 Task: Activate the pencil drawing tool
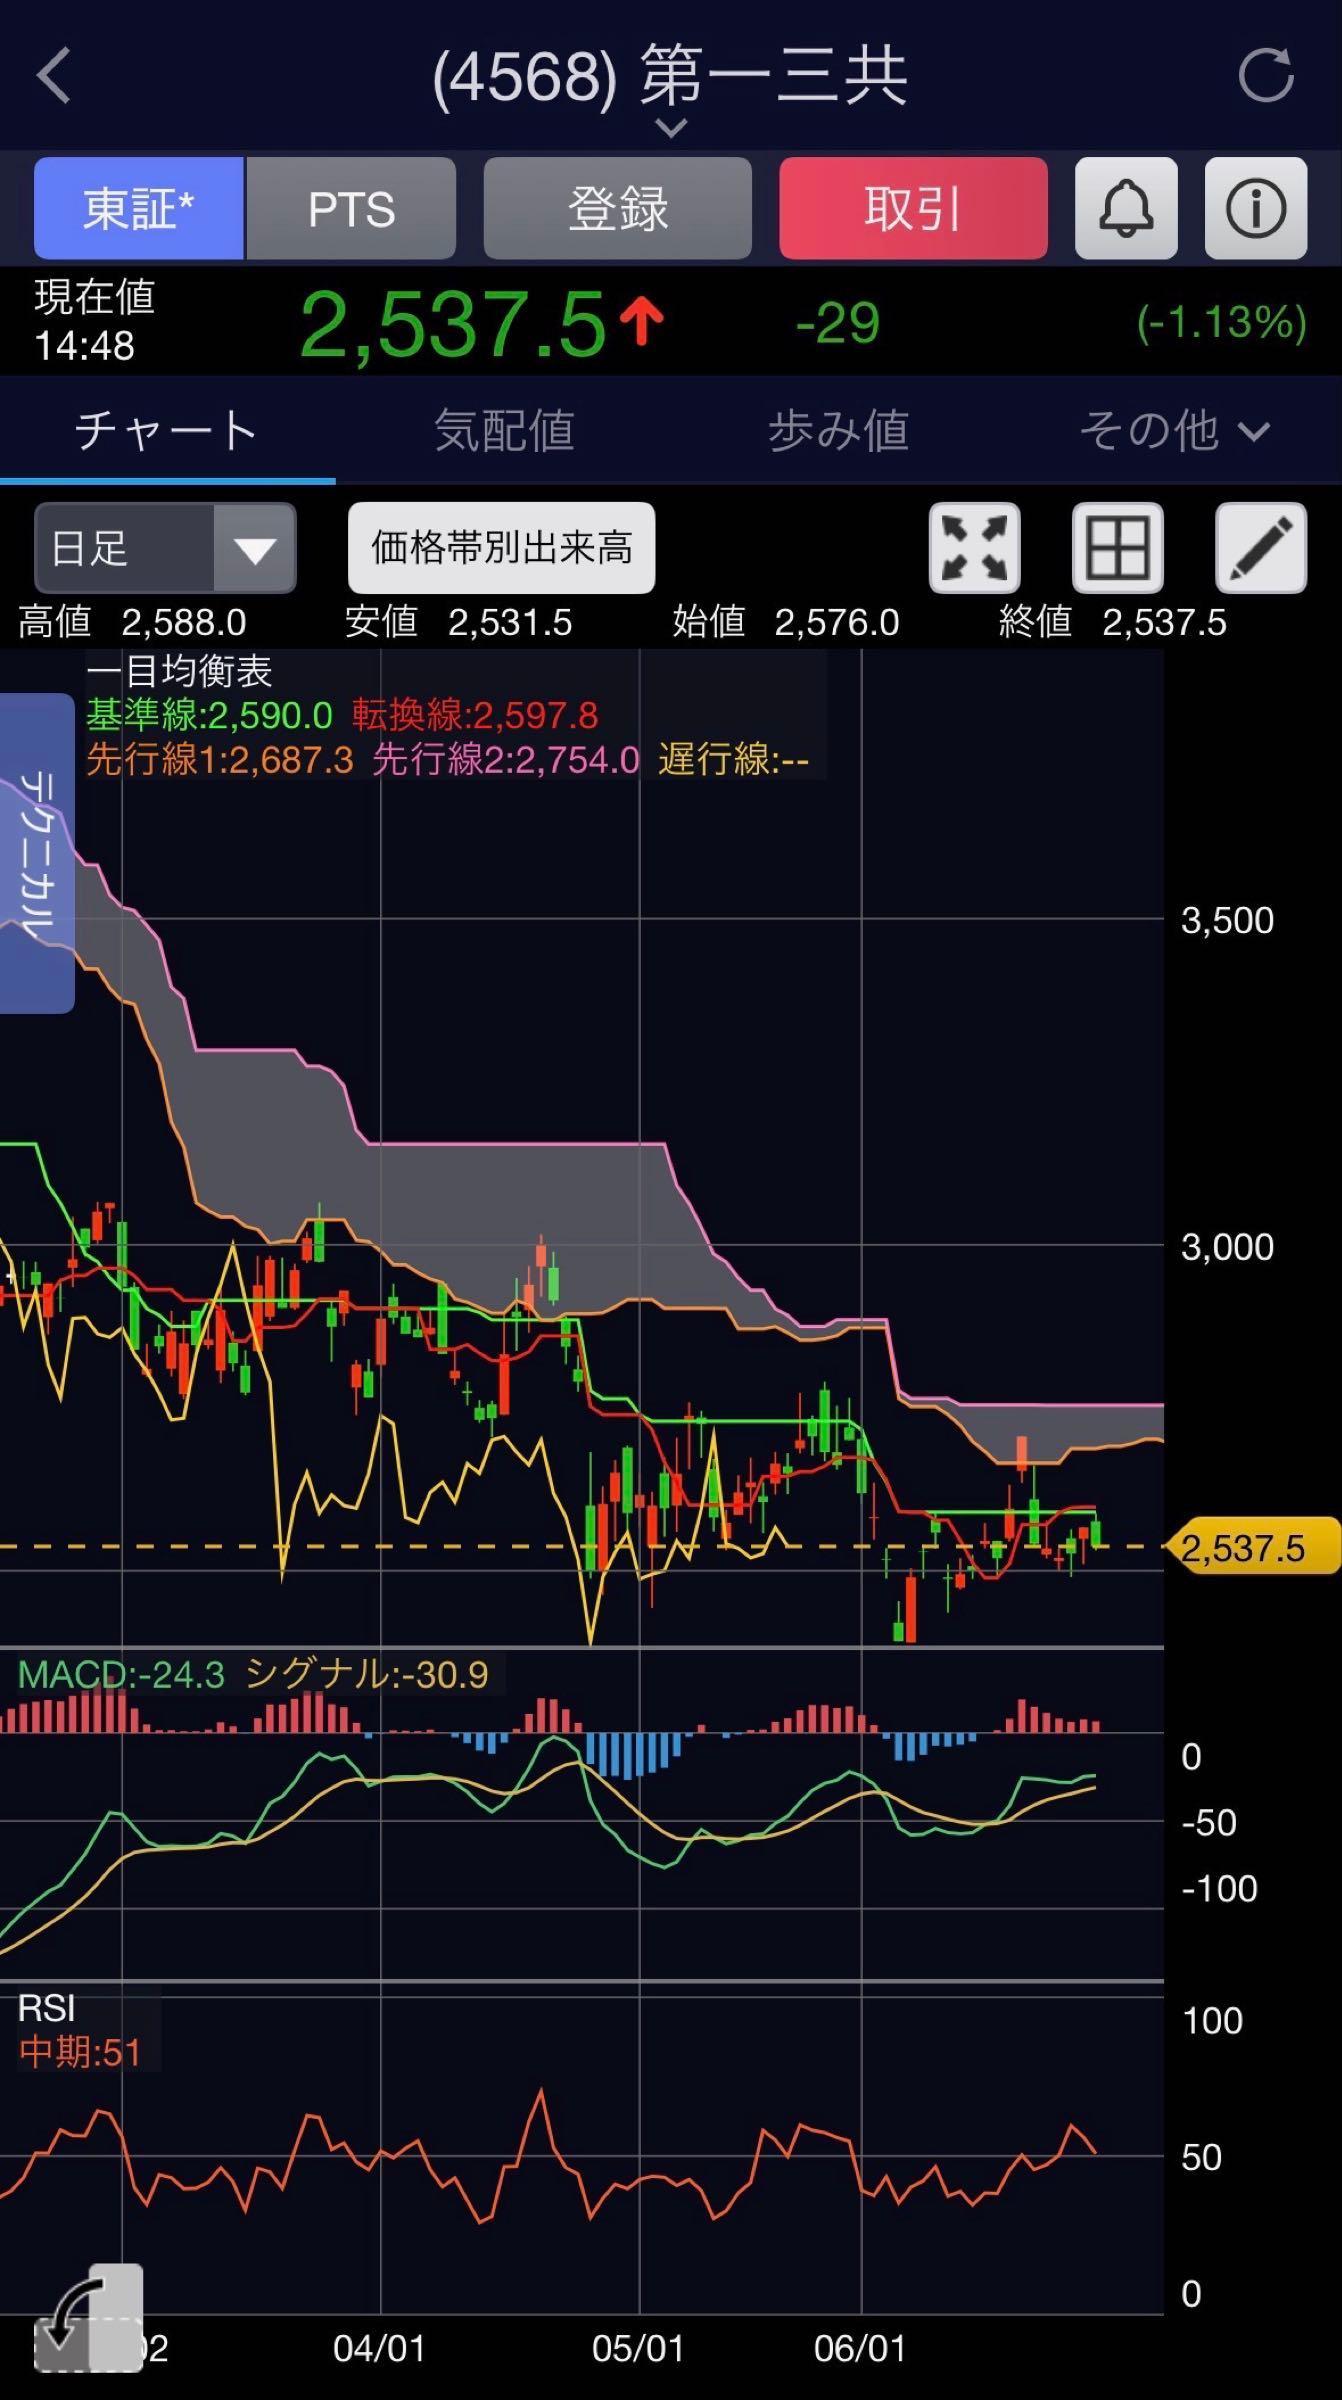pos(1261,548)
